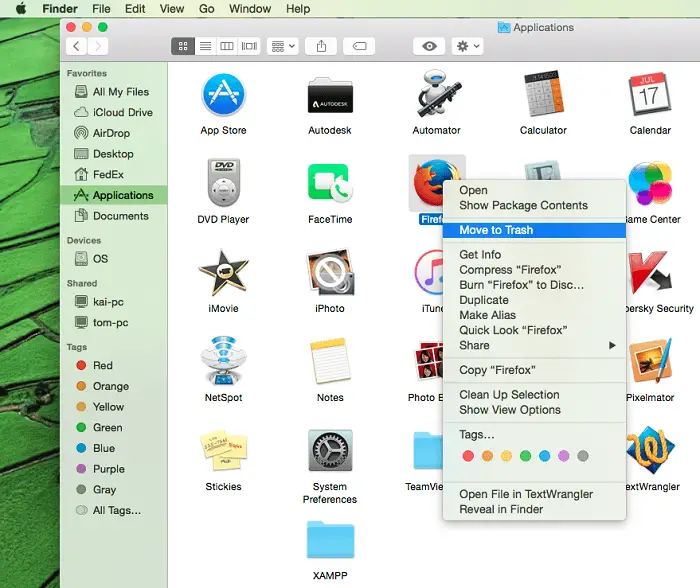Select the Firefox app icon
Image resolution: width=700 pixels, height=588 pixels.
click(429, 183)
